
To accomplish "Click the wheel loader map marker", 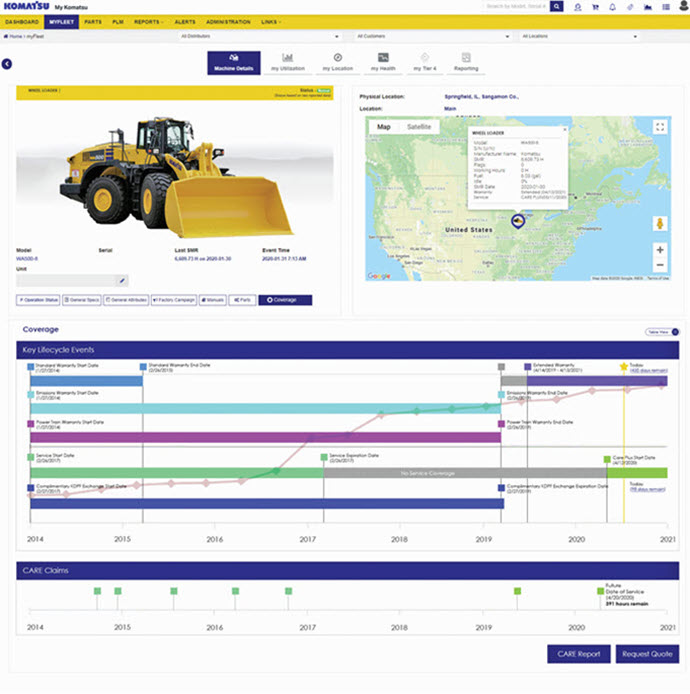I will click(x=517, y=221).
